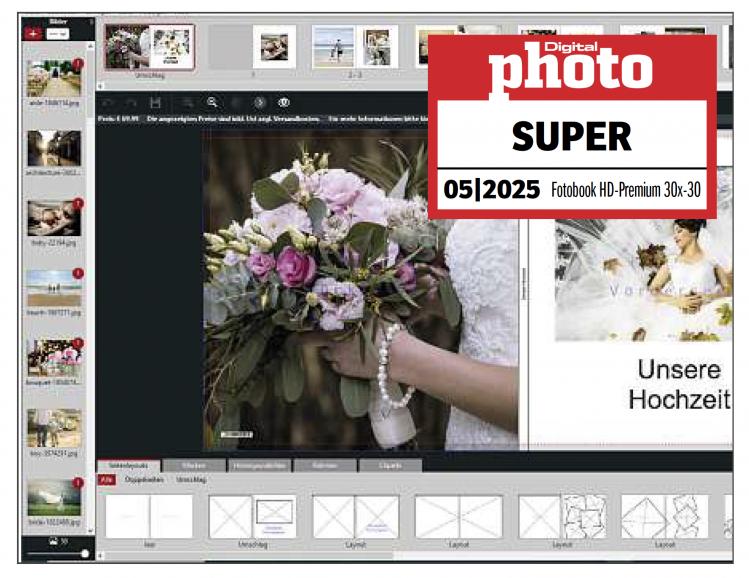The height and width of the screenshot is (578, 749).
Task: Click the white button beside the red plus
Action: 58,33
